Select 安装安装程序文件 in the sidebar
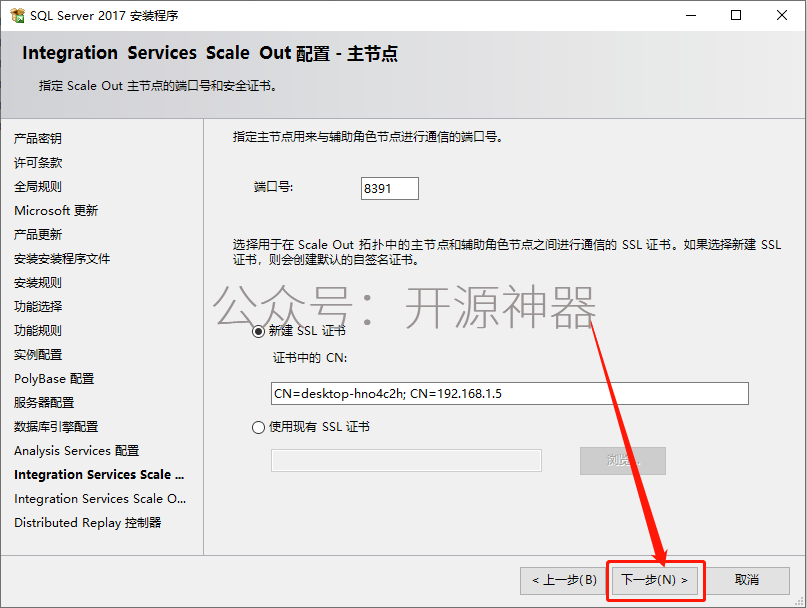This screenshot has height=608, width=807. tap(62, 258)
